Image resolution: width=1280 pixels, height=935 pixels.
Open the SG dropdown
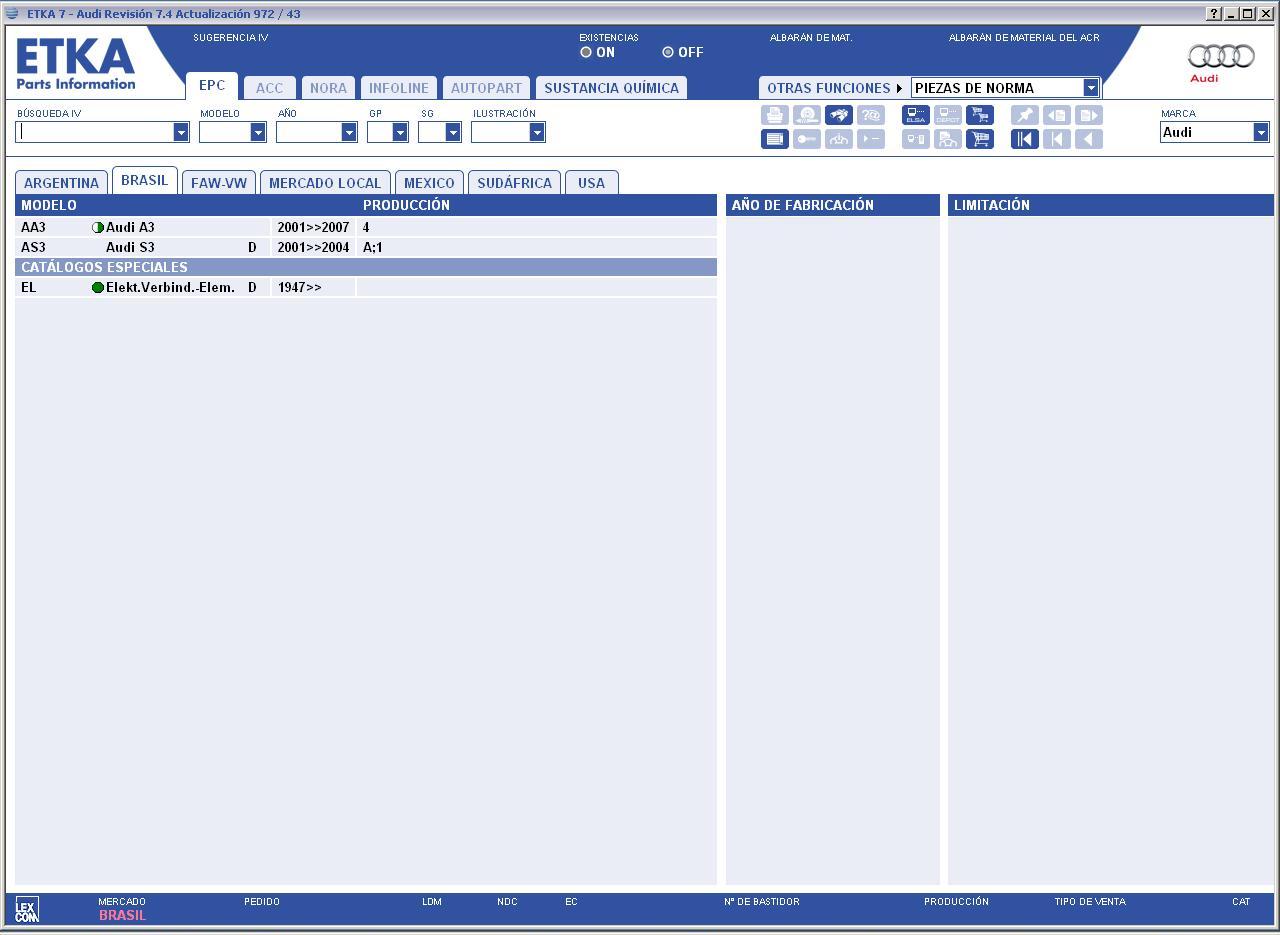tap(453, 132)
